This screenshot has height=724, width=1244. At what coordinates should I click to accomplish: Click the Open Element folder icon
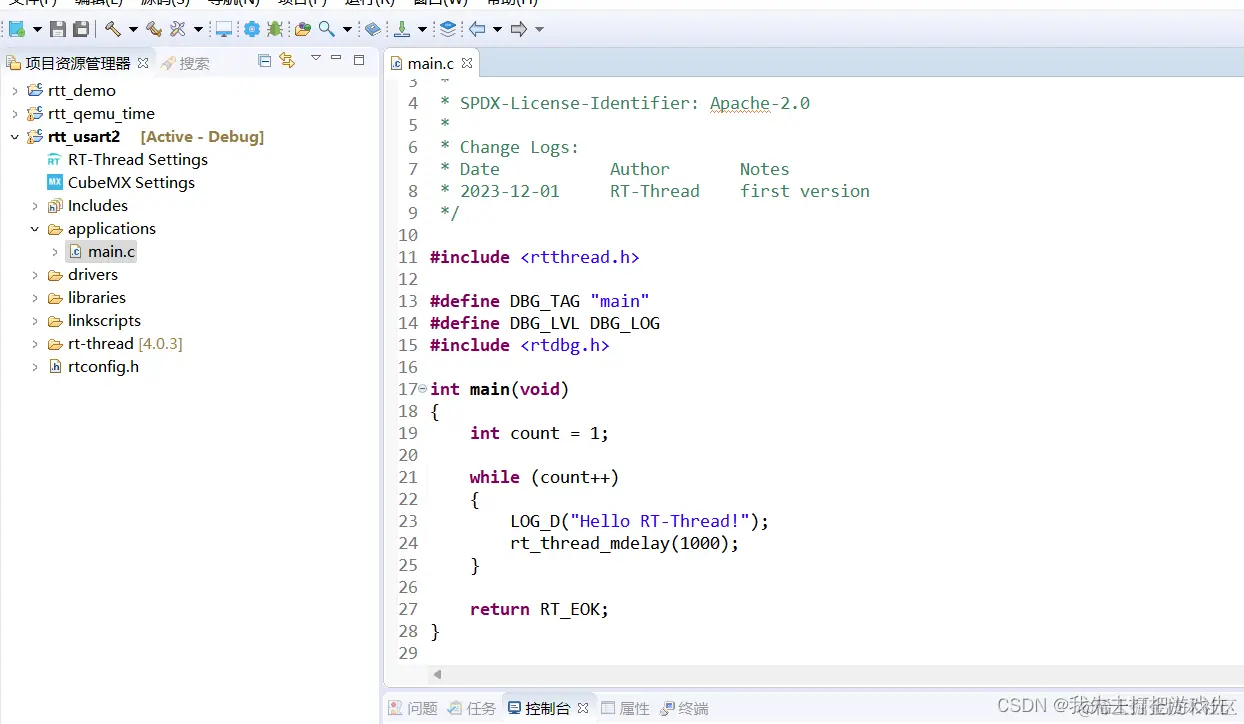point(302,29)
